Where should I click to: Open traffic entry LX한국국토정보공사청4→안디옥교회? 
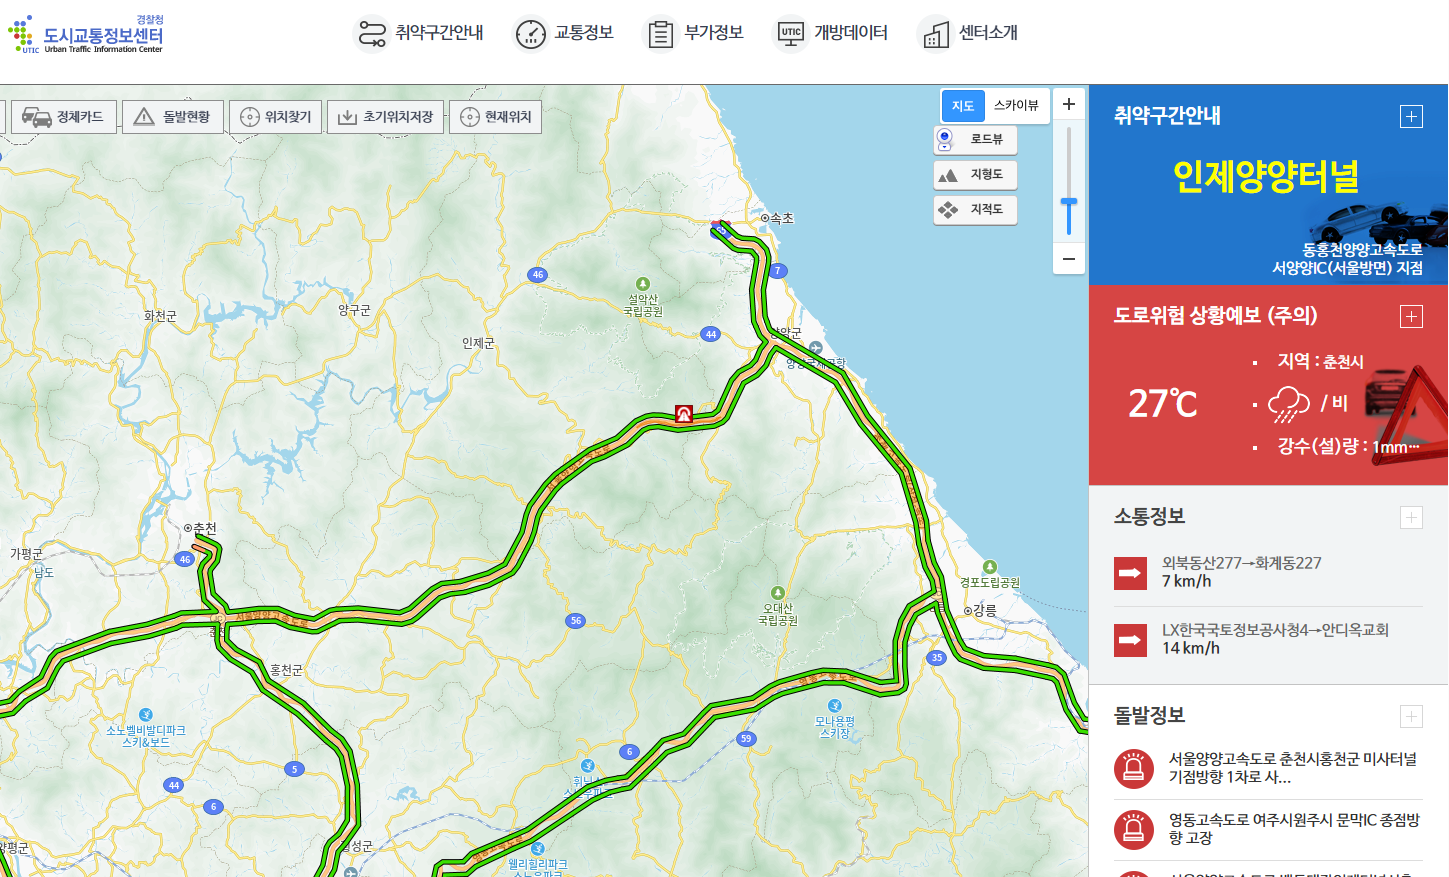pyautogui.click(x=1275, y=630)
